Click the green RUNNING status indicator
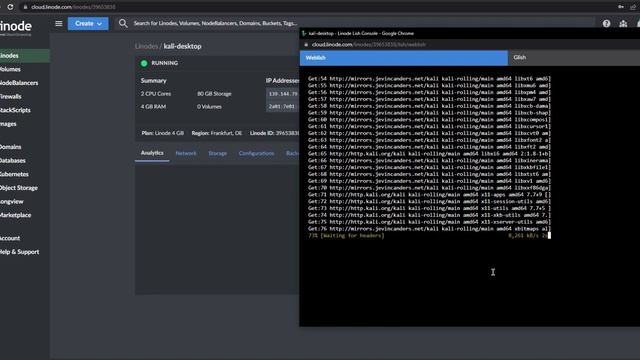This screenshot has width=640, height=360. 144,63
